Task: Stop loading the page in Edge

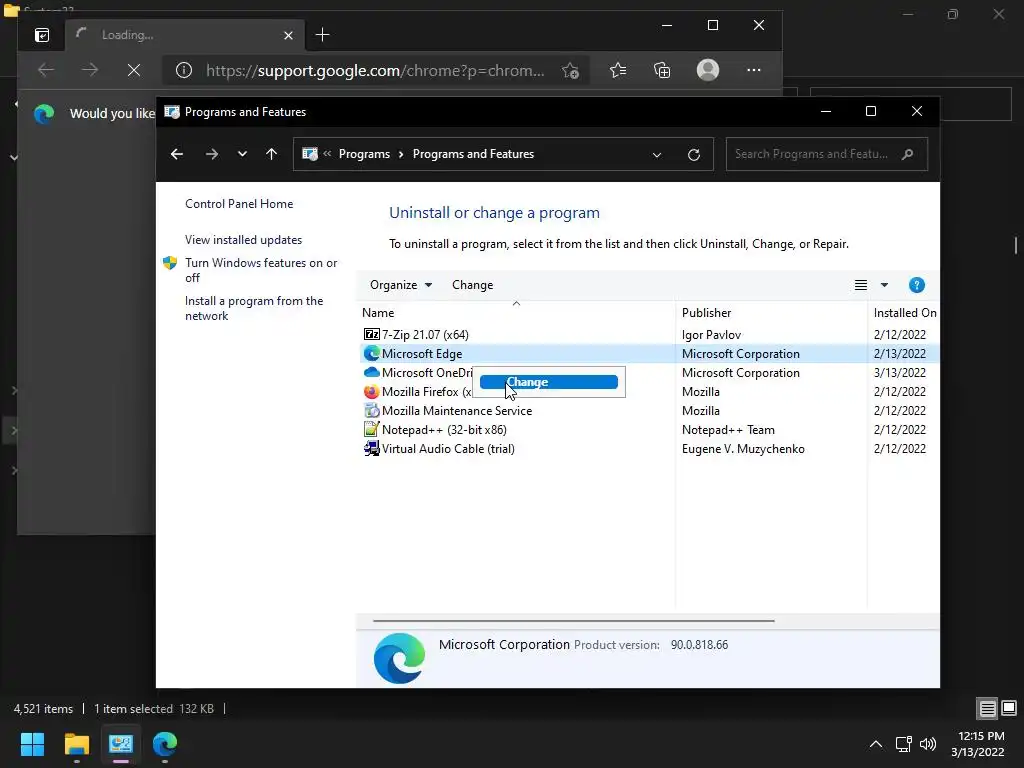Action: point(134,70)
